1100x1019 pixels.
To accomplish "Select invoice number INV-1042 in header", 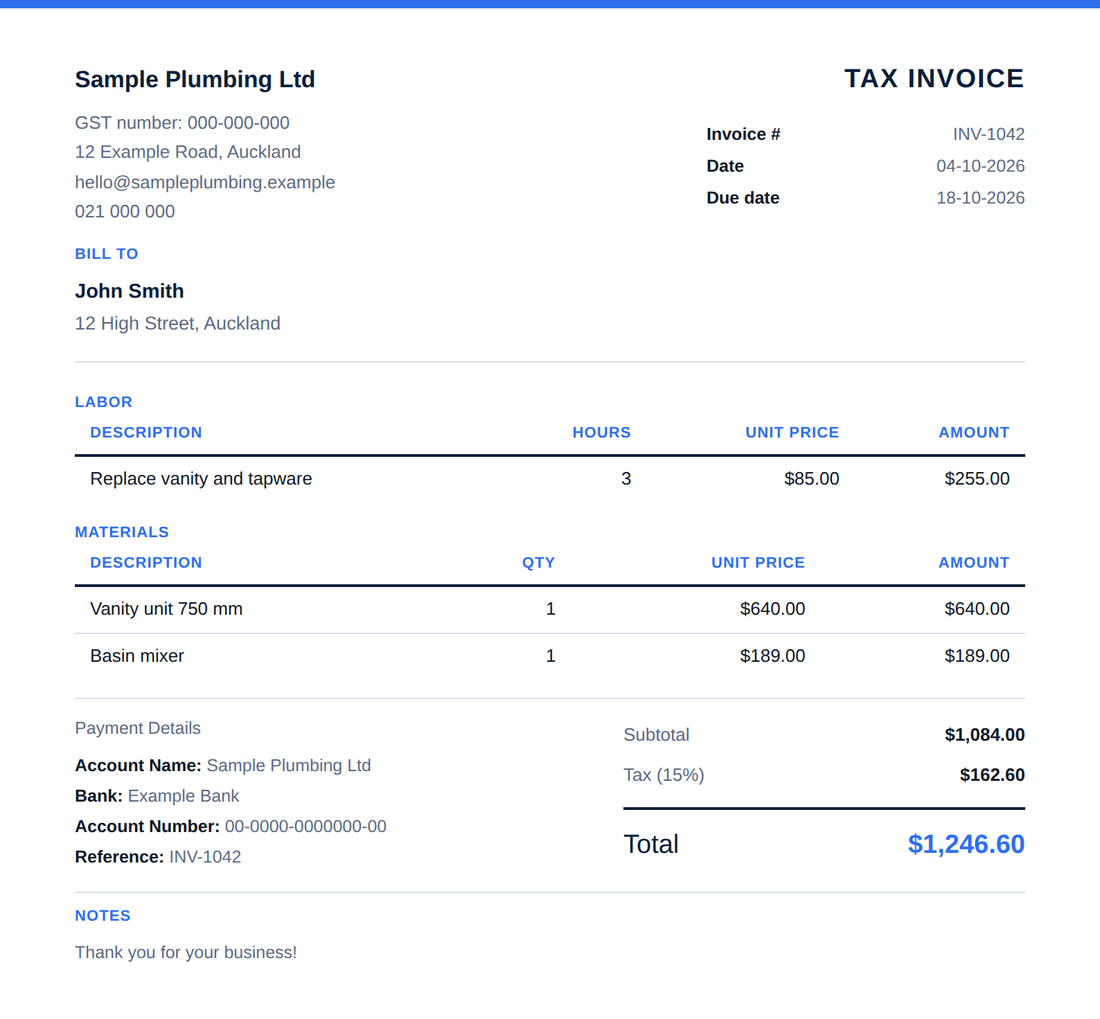I will (988, 134).
